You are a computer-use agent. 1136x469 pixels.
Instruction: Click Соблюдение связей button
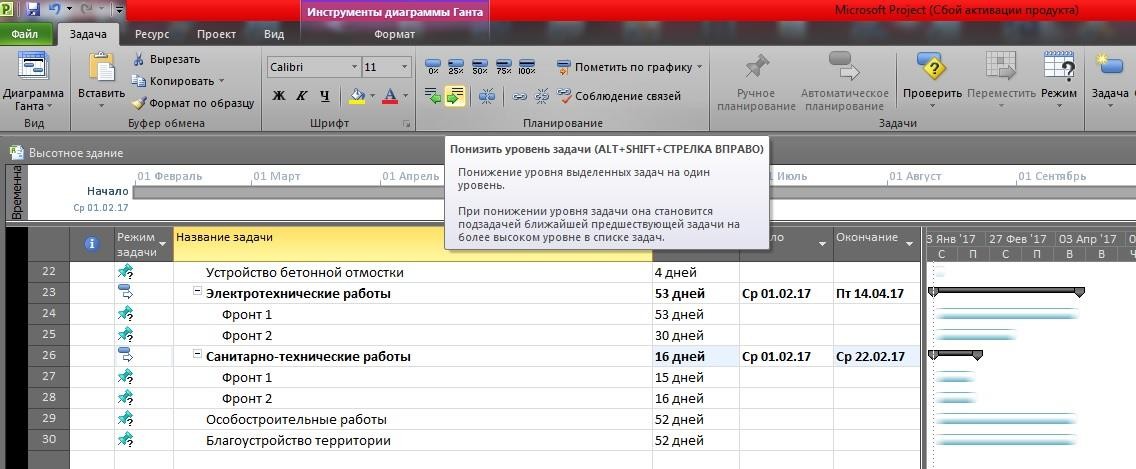(x=619, y=96)
